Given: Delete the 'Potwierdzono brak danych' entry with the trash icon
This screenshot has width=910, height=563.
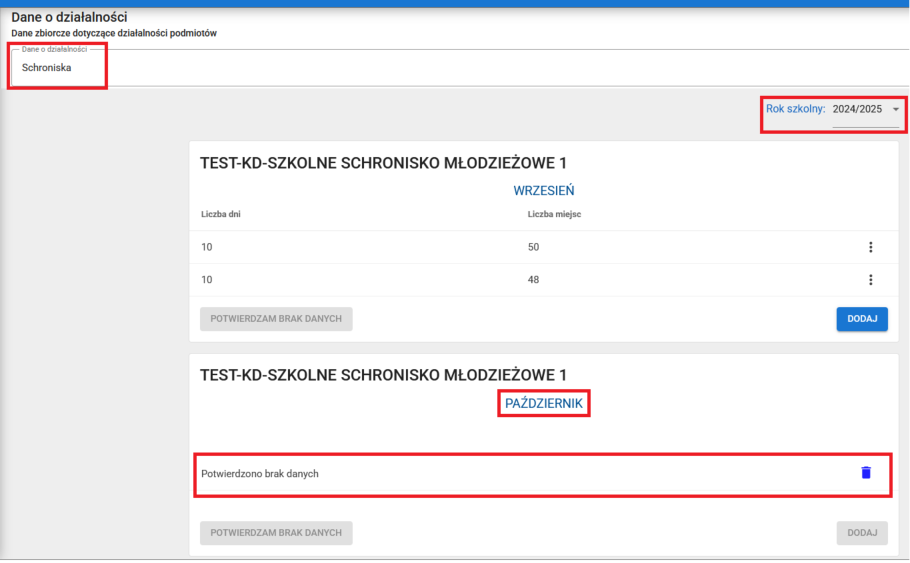Looking at the screenshot, I should pyautogui.click(x=866, y=472).
